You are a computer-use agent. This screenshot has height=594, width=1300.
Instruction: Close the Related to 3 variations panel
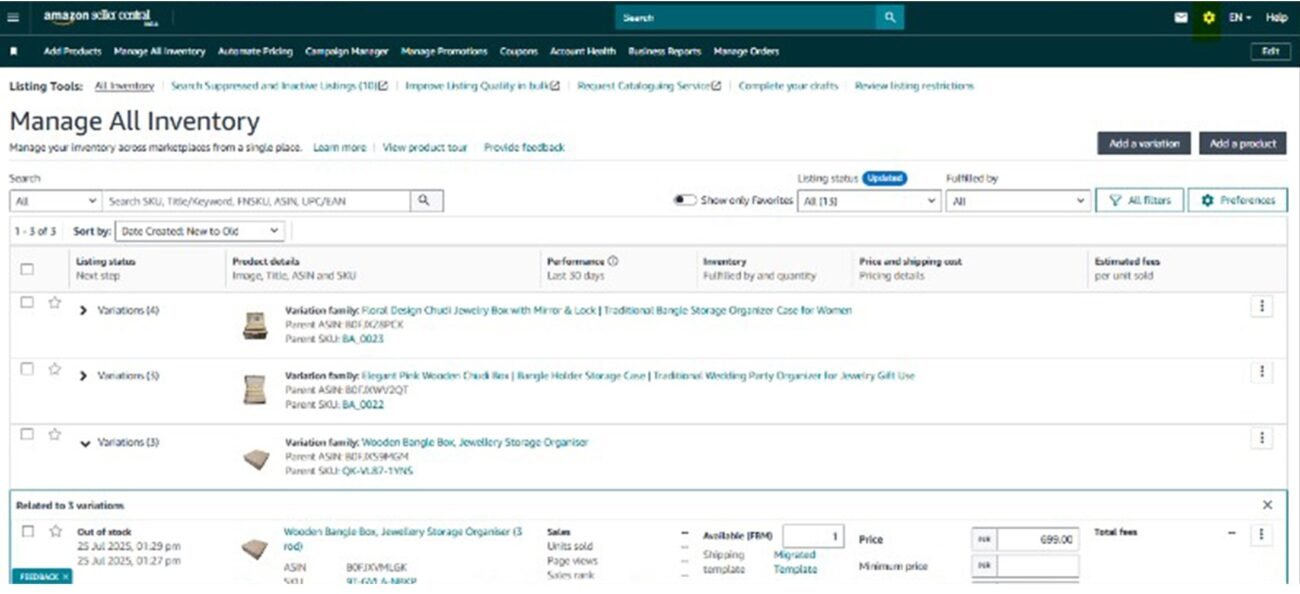1267,505
